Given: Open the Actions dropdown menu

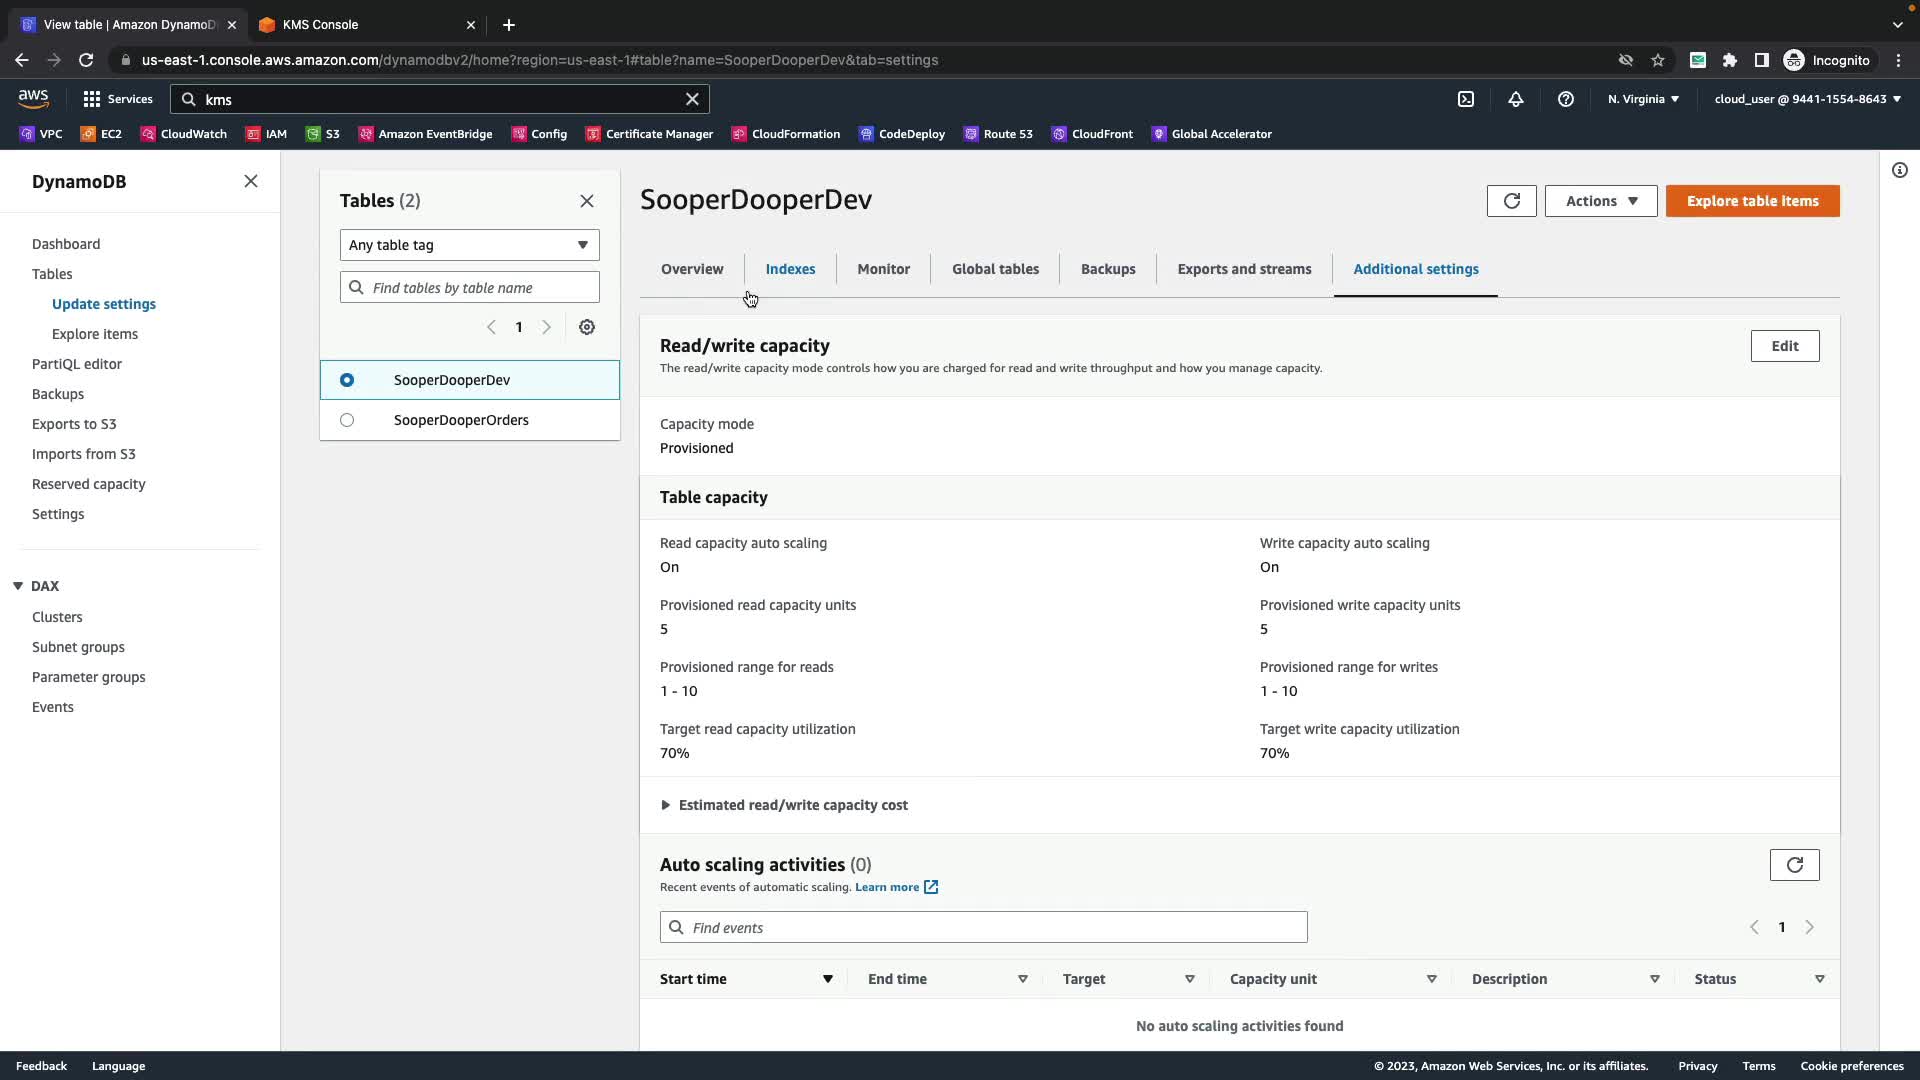Looking at the screenshot, I should click(1600, 201).
